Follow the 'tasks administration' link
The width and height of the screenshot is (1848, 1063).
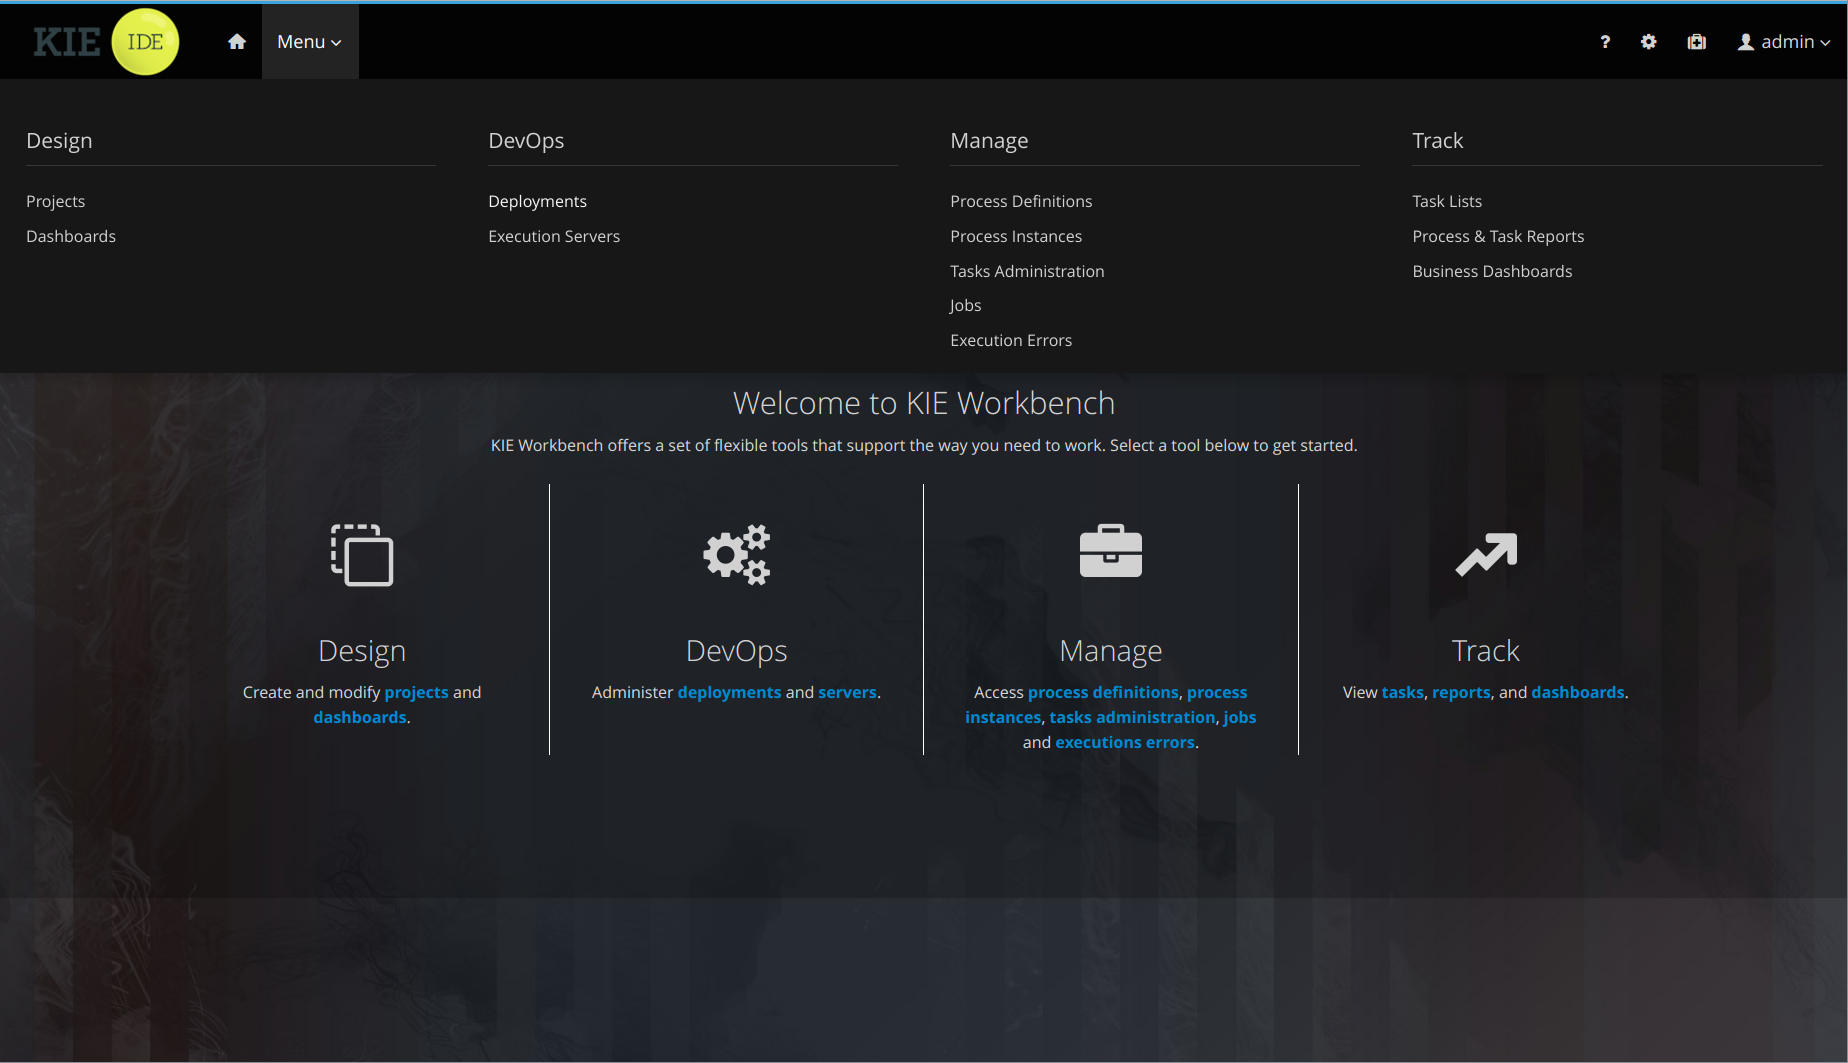pyautogui.click(x=1132, y=717)
